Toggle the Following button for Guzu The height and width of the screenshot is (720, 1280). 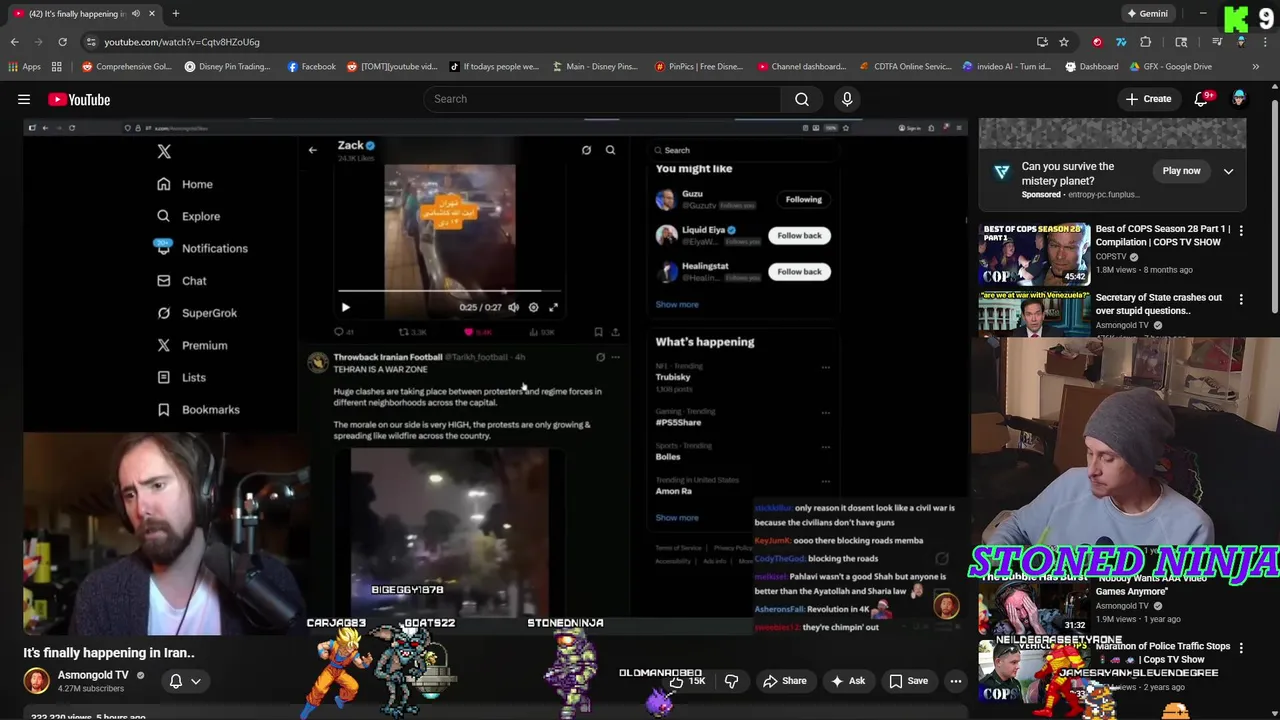click(803, 199)
